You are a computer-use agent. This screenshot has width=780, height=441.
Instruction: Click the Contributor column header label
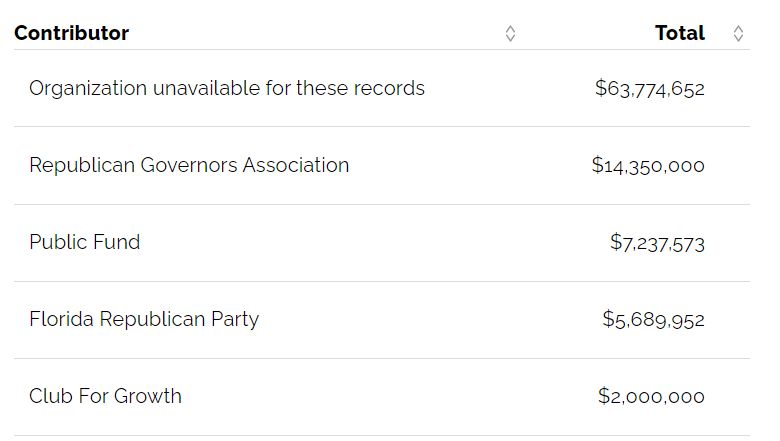tap(71, 33)
